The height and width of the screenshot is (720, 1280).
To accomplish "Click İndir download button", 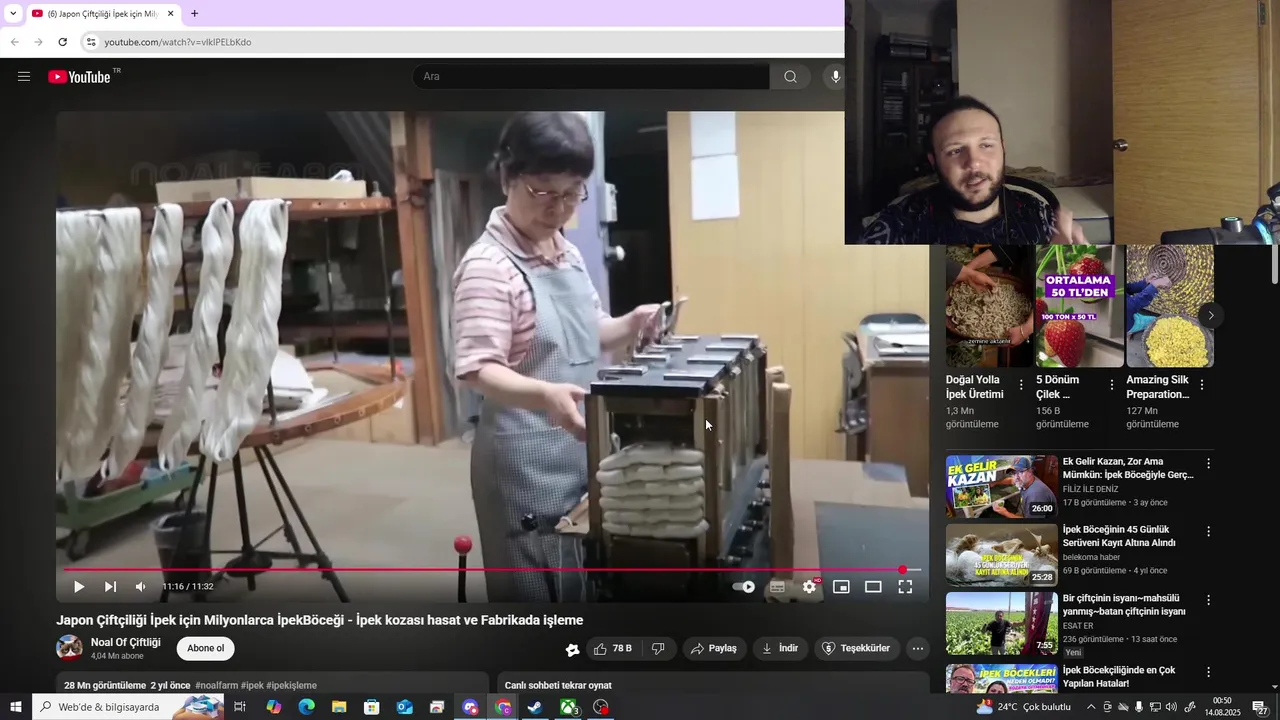I will (x=780, y=649).
